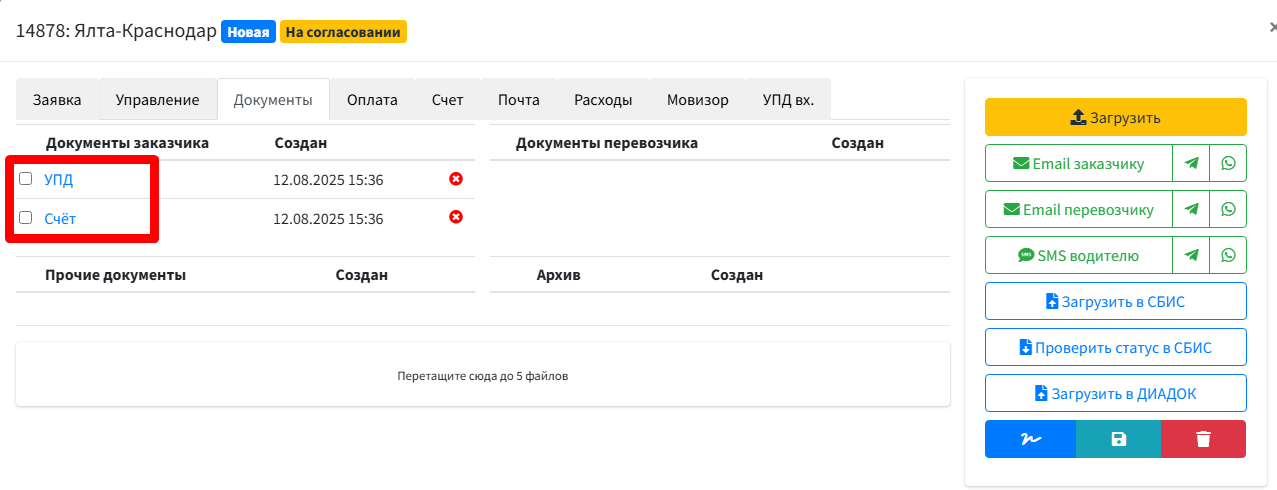Click WhatsApp icon in Email перевозчику row
The image size is (1277, 490).
[1228, 209]
